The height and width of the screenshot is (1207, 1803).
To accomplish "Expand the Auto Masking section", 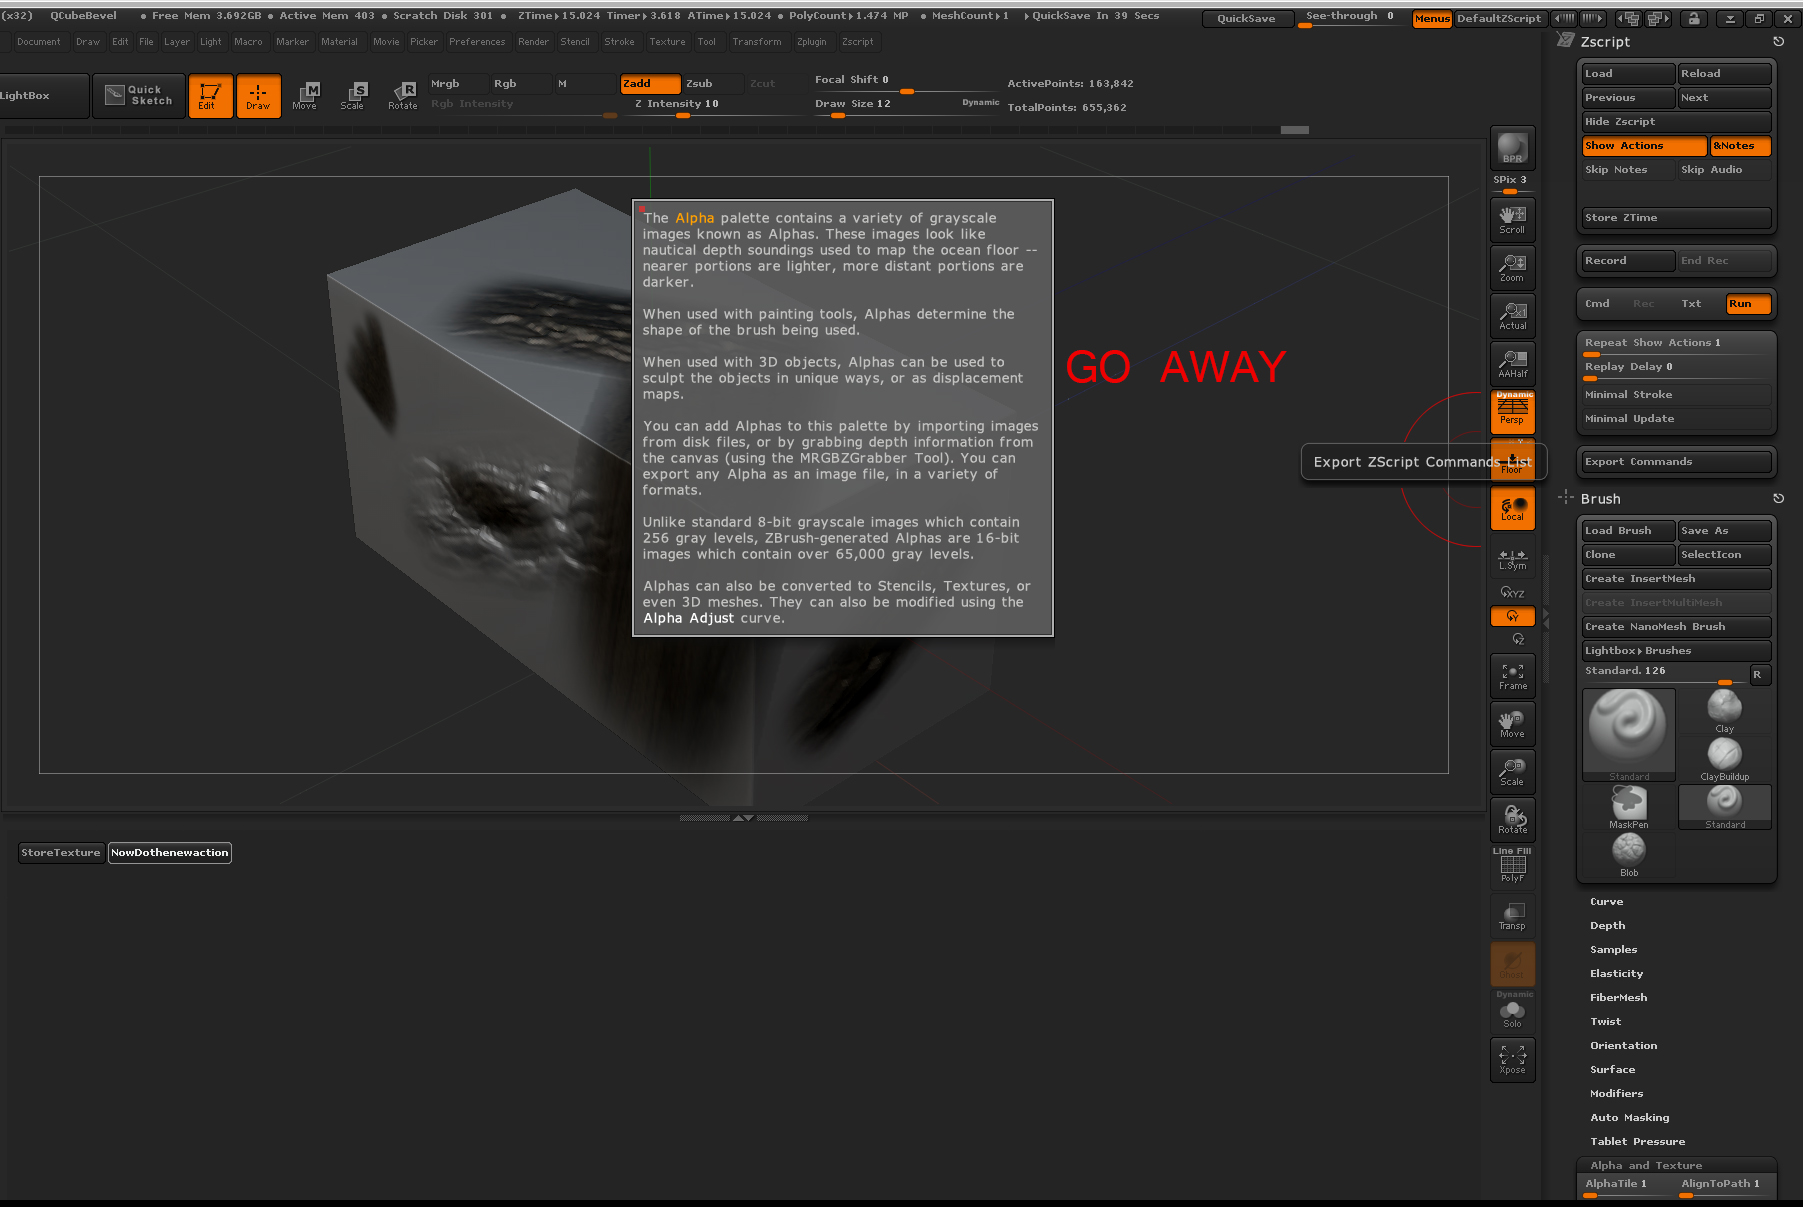I will tap(1629, 1118).
